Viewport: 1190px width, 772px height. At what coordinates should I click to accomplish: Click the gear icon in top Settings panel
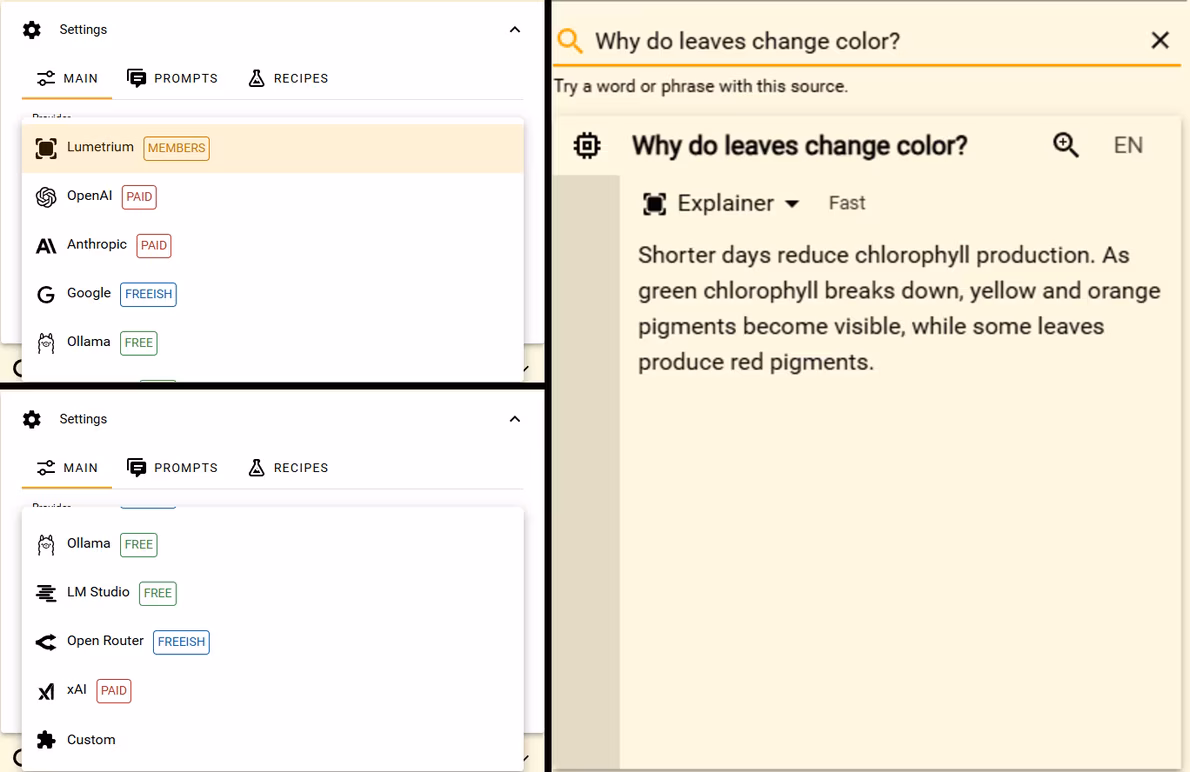32,30
